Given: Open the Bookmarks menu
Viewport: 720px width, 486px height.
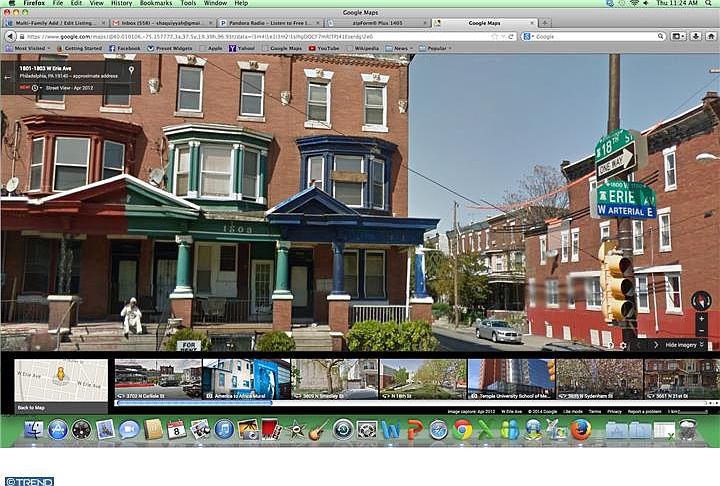Looking at the screenshot, I should click(156, 3).
